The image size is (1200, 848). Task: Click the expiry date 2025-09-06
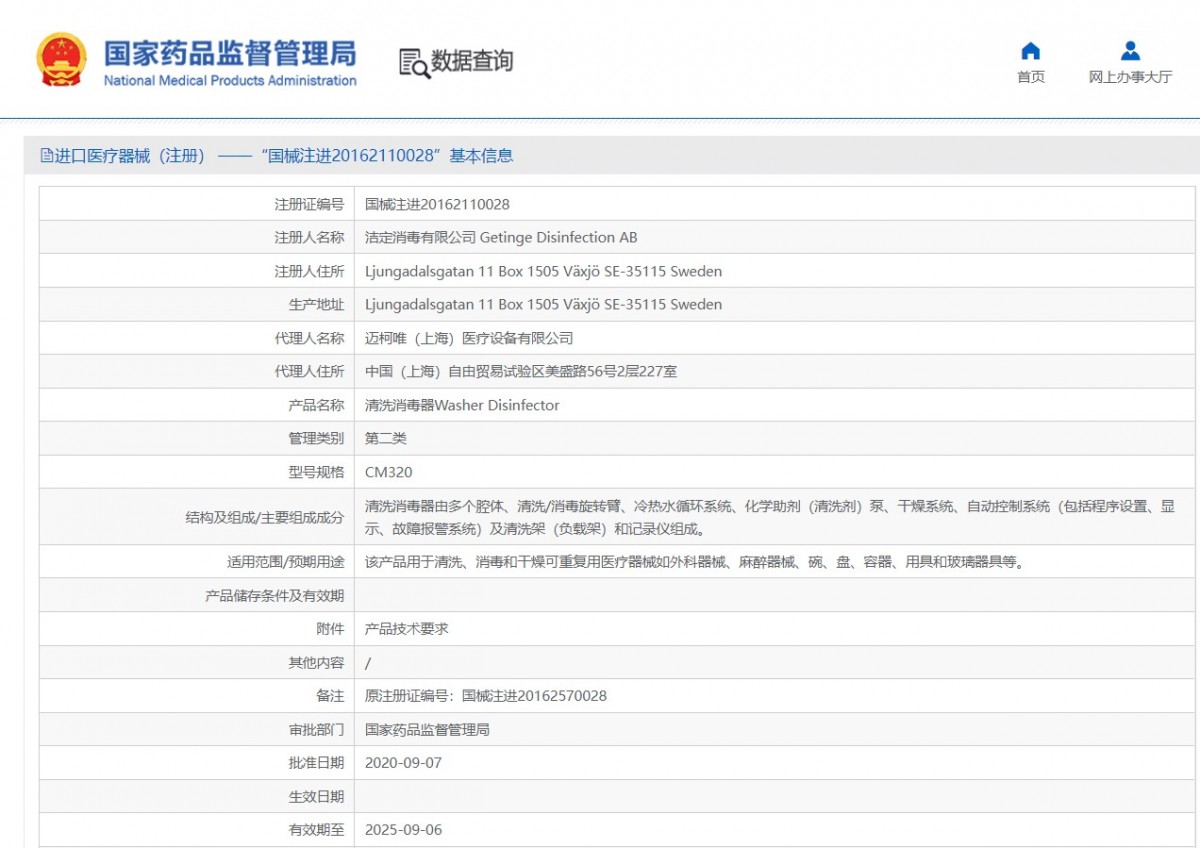403,830
